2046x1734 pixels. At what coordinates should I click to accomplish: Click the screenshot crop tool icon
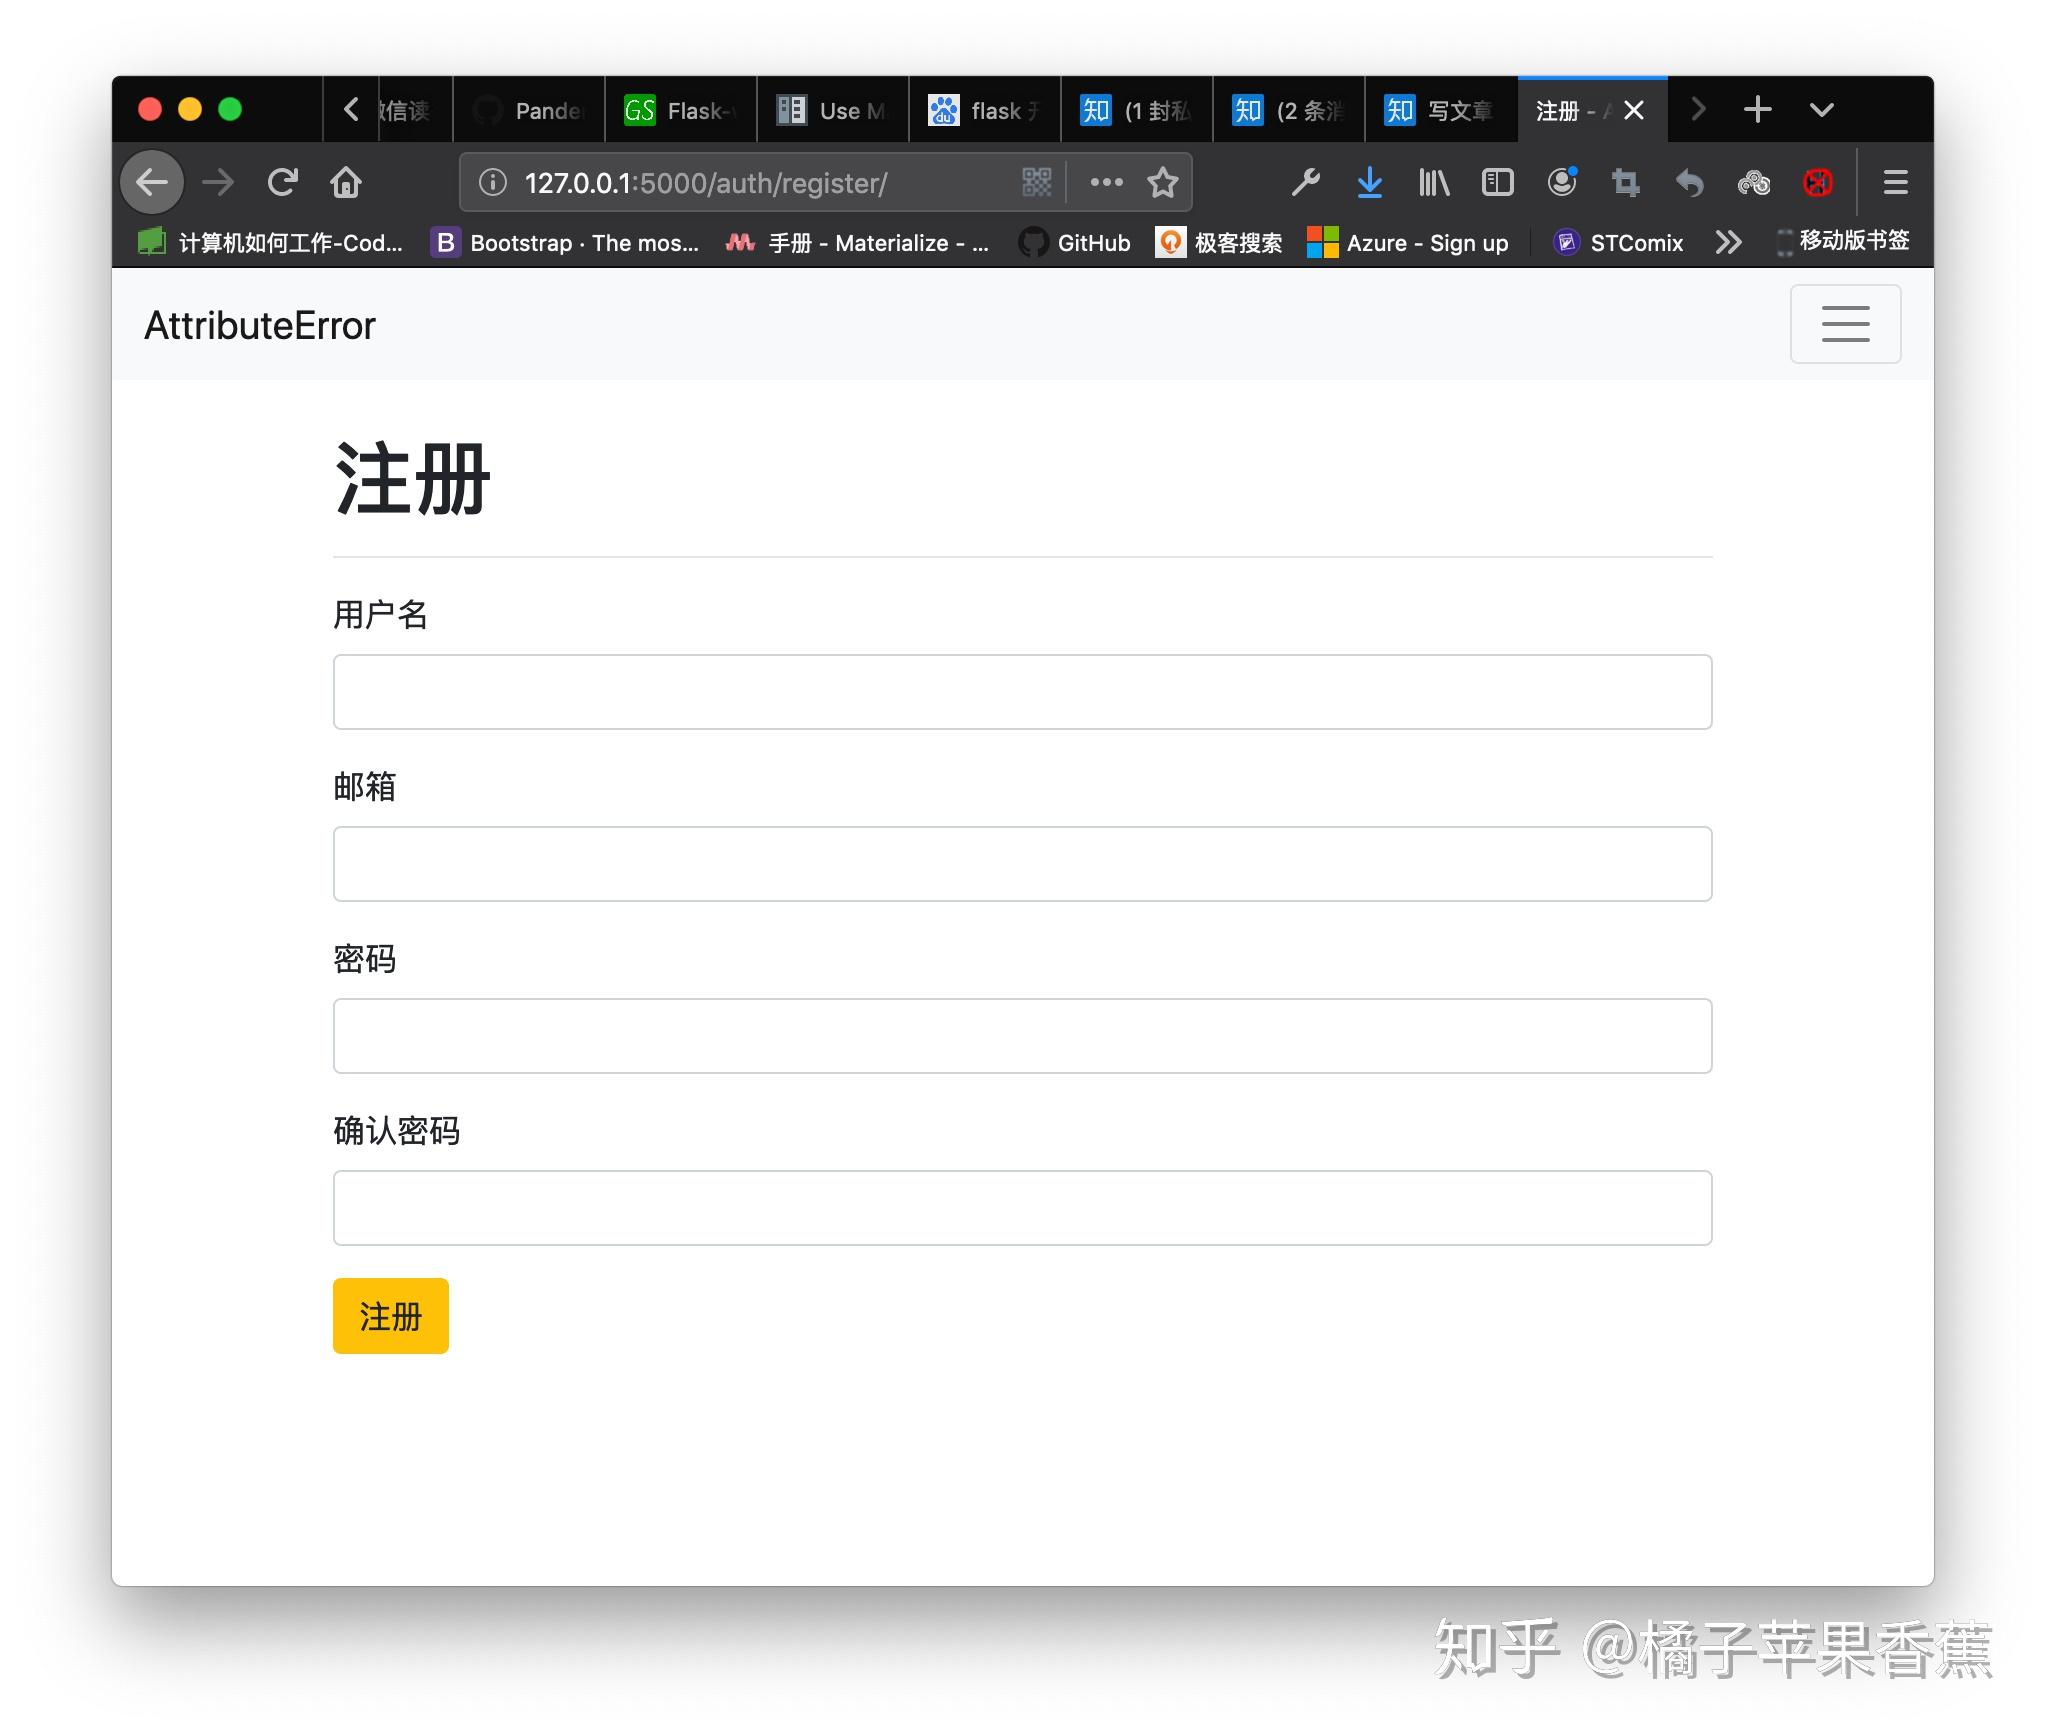click(x=1625, y=182)
